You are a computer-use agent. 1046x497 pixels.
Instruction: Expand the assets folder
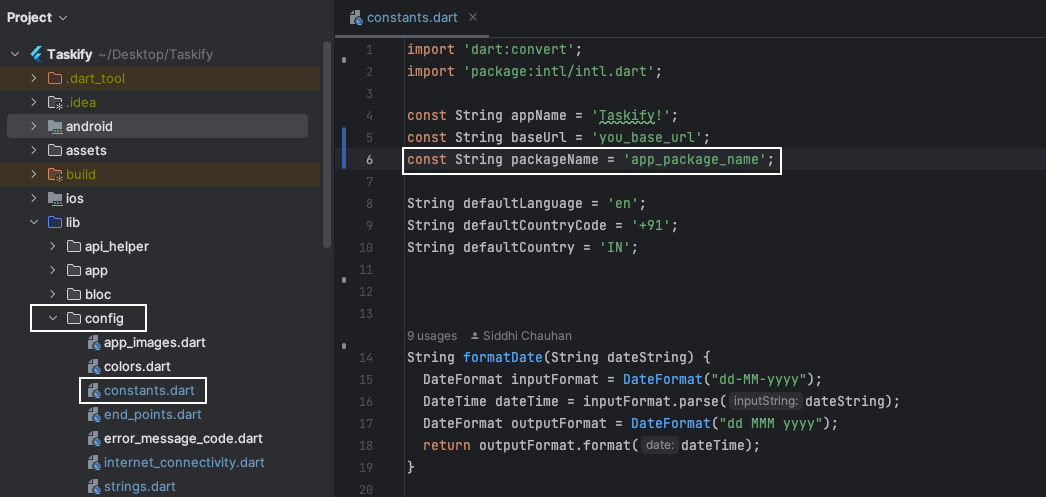point(33,150)
